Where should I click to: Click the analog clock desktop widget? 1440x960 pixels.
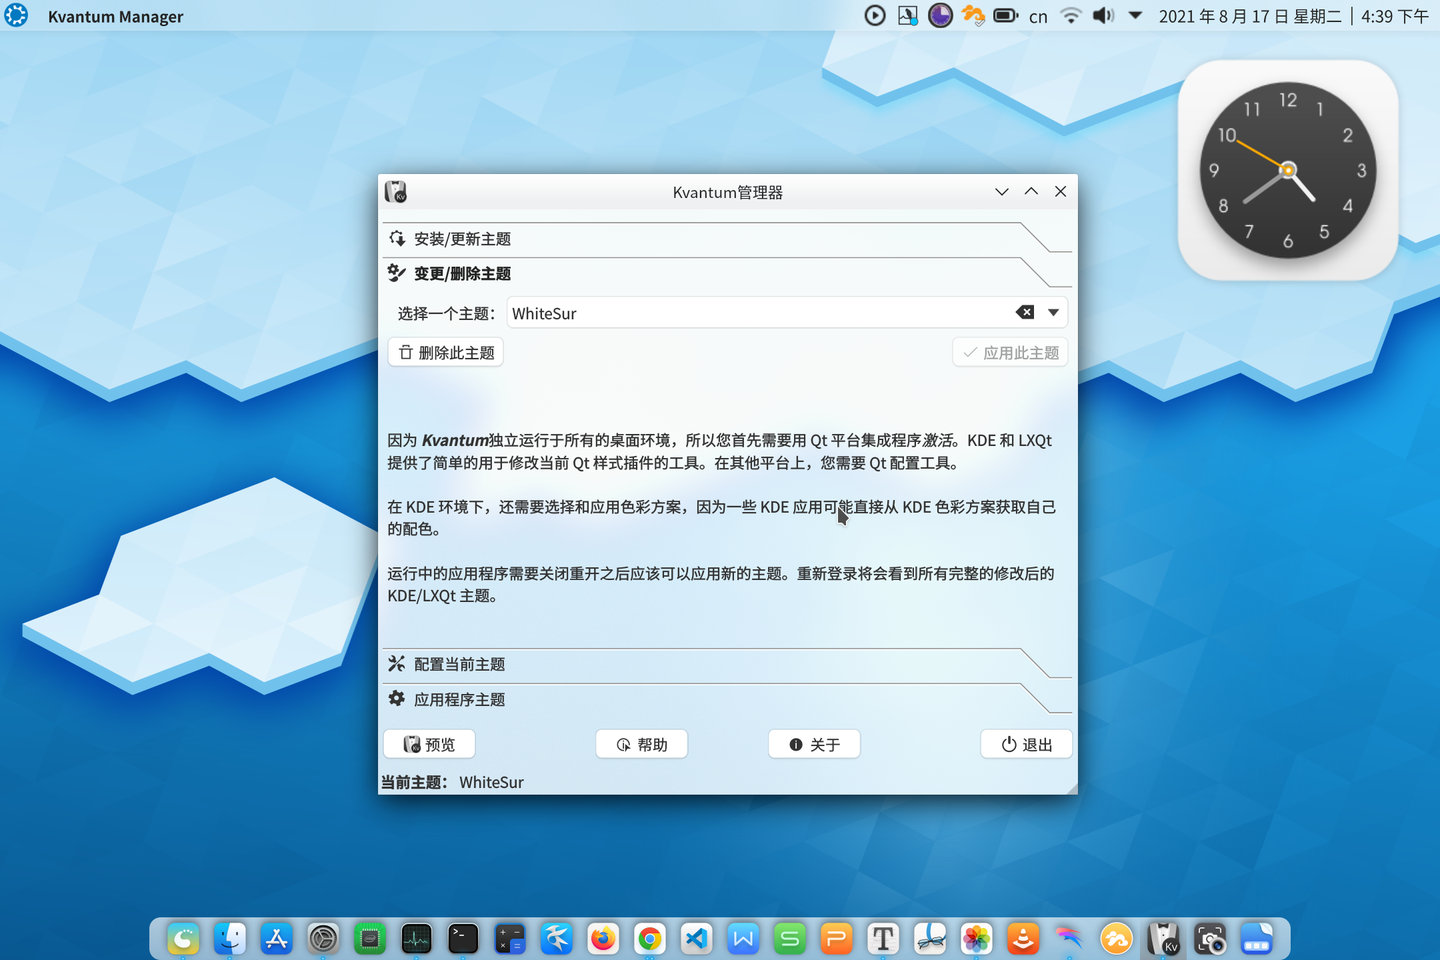[x=1288, y=170]
